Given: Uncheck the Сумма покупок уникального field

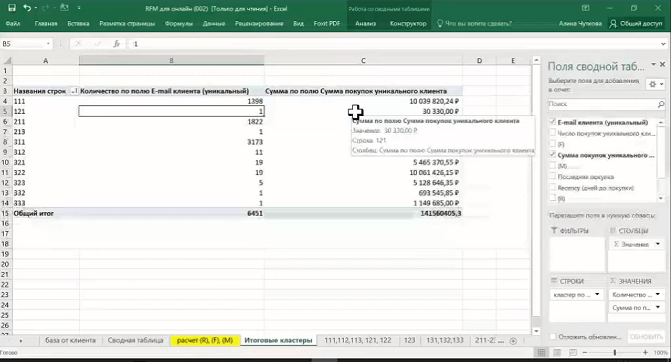Looking at the screenshot, I should click(553, 155).
